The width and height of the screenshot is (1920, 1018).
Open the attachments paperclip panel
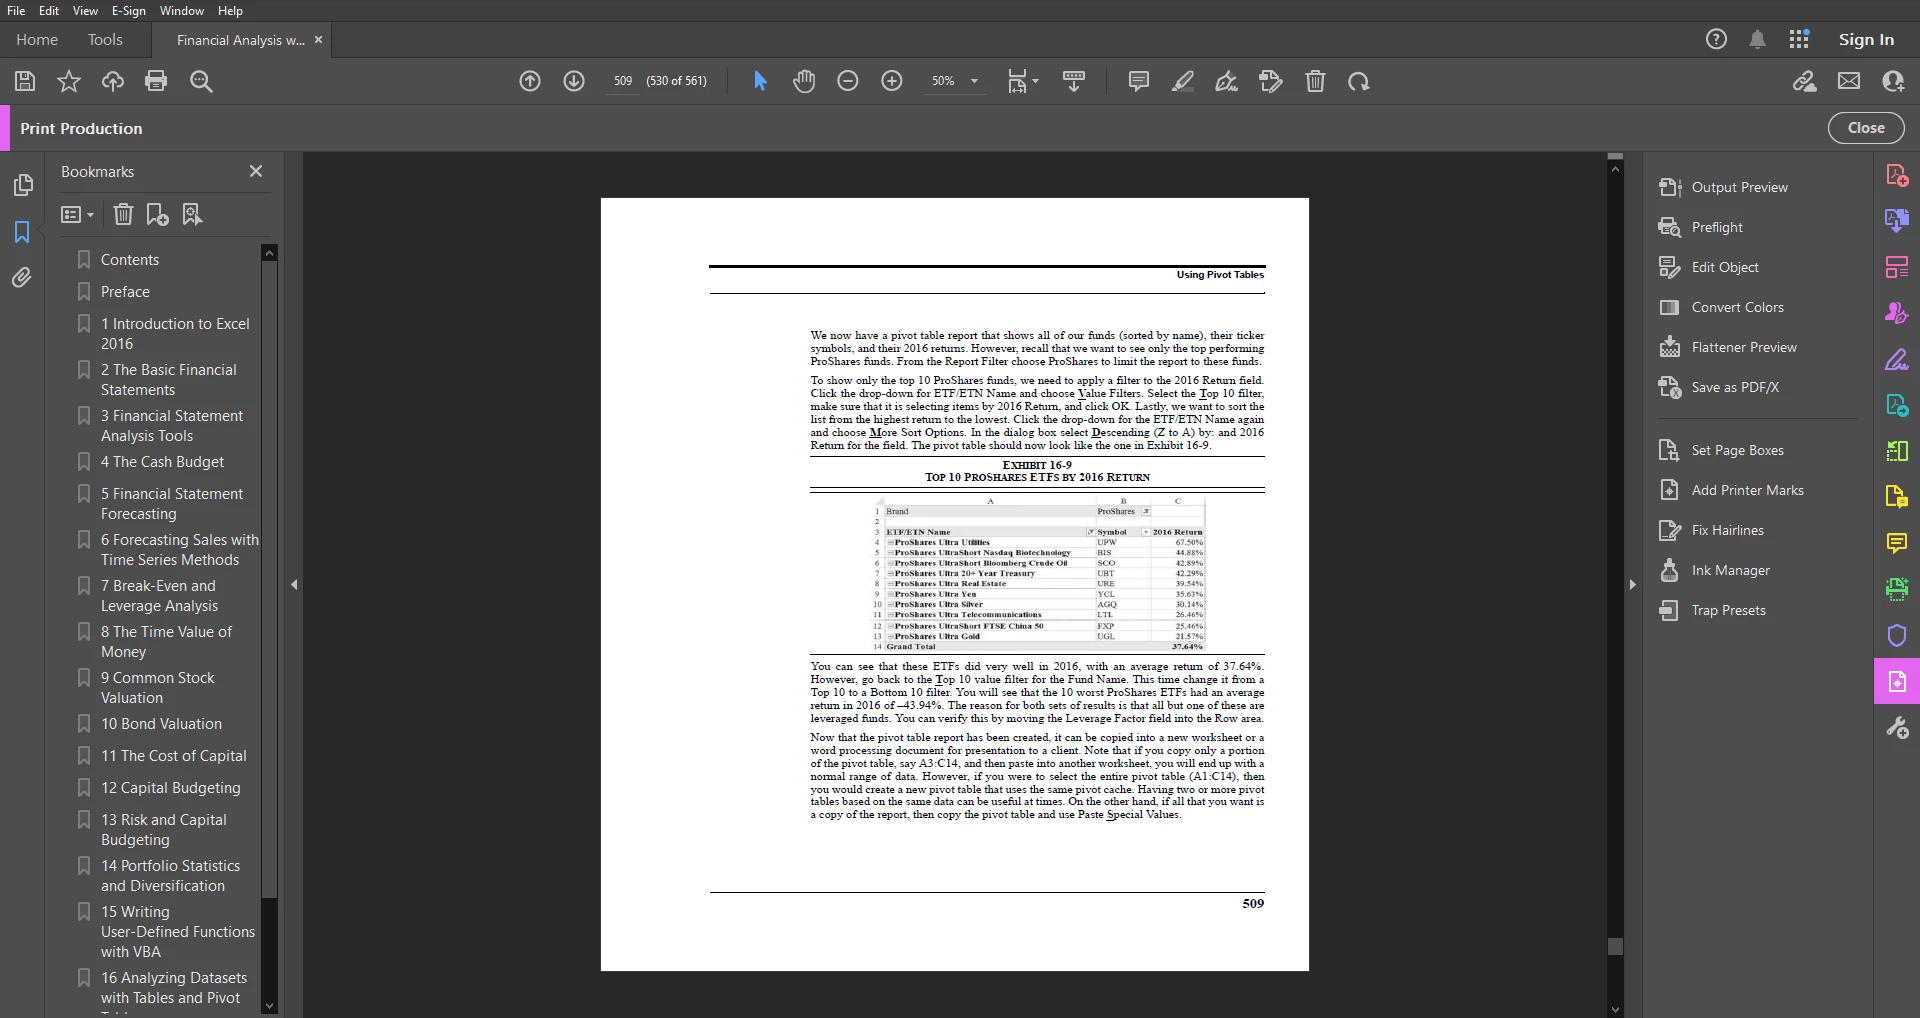point(22,277)
